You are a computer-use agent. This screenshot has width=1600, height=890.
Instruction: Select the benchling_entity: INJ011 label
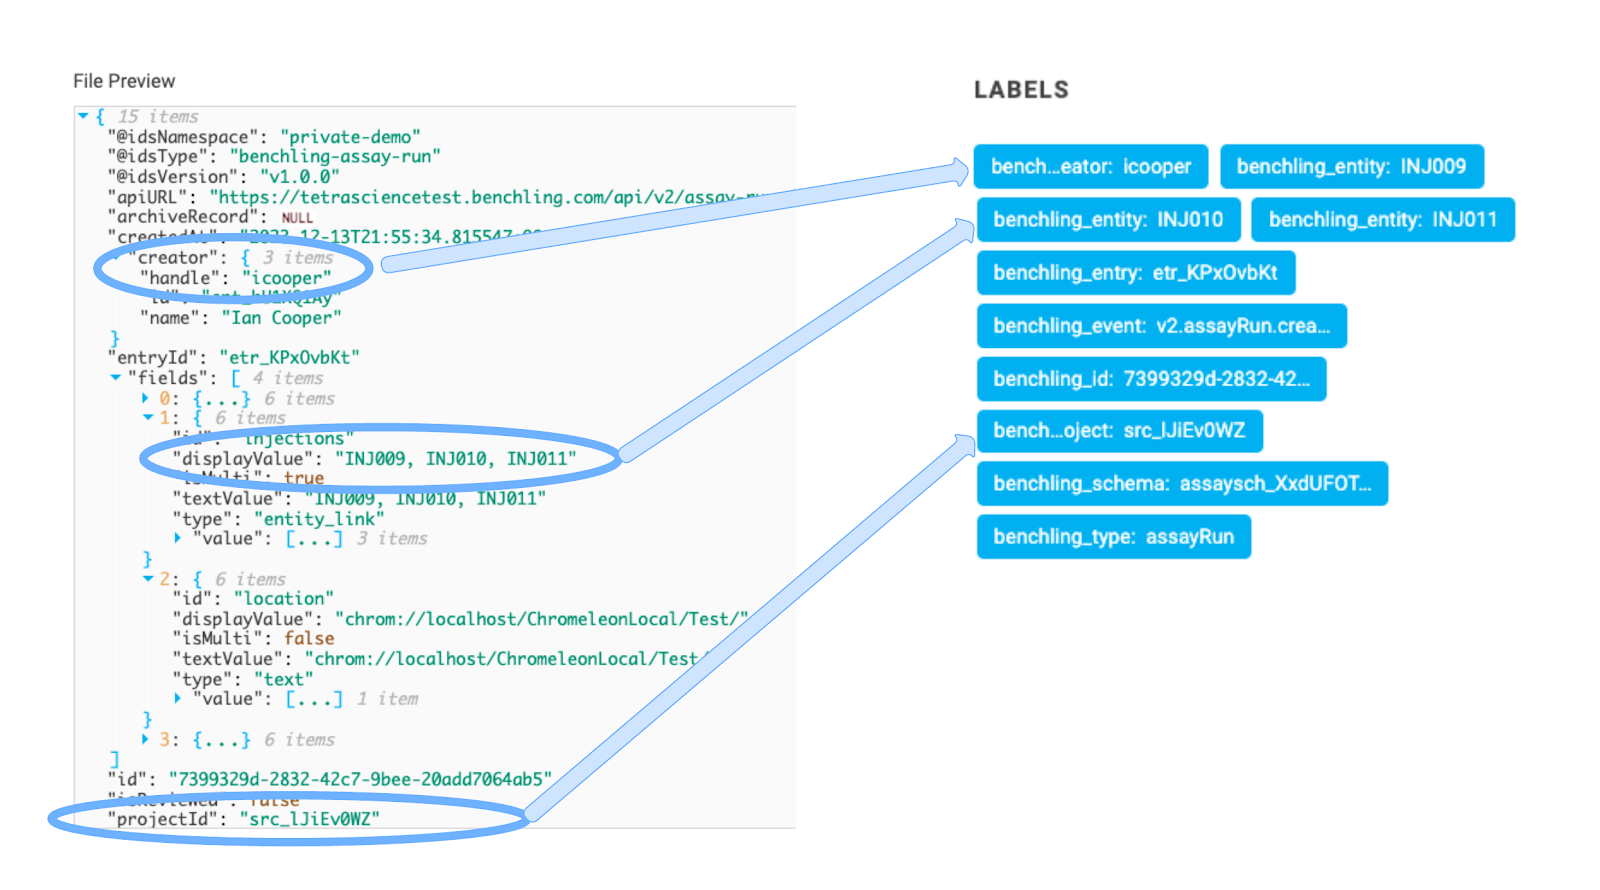pyautogui.click(x=1383, y=220)
